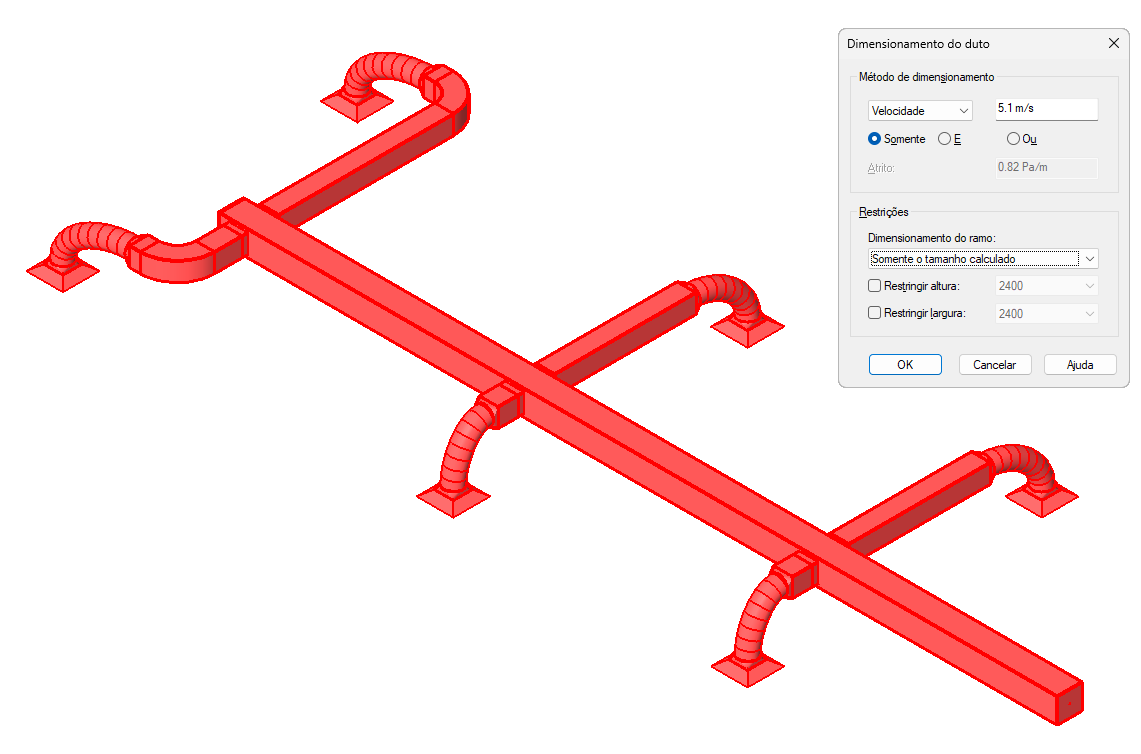Open the Restringir largura 2400 dropdown

1046,314
